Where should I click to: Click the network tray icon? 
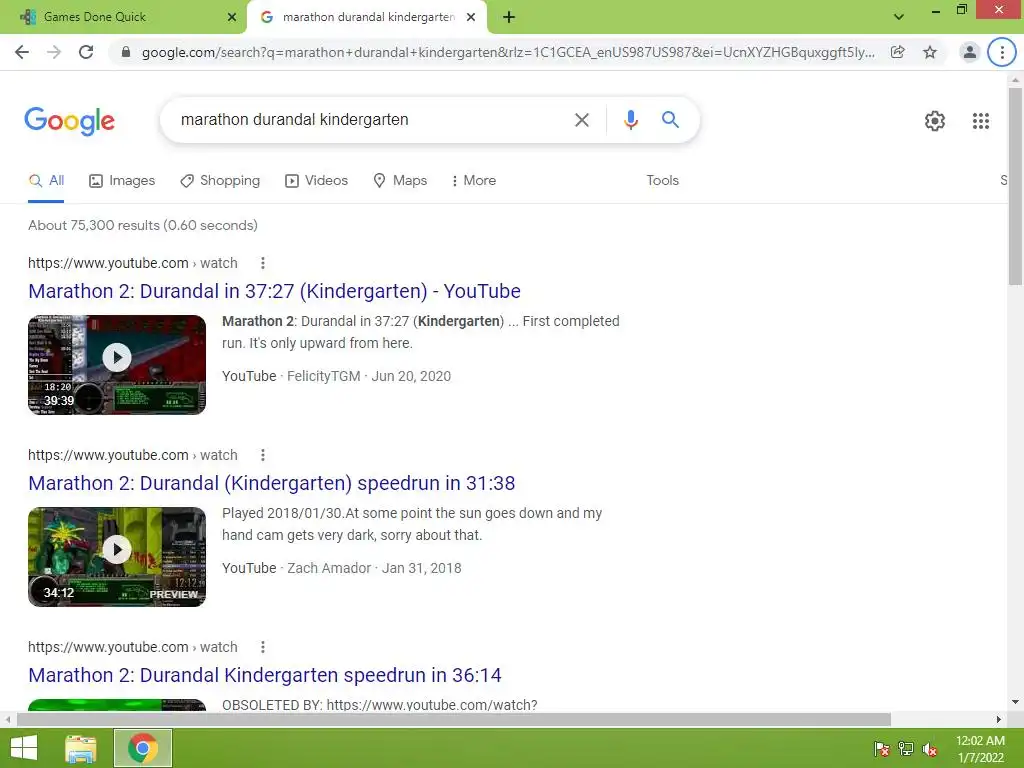[906, 749]
